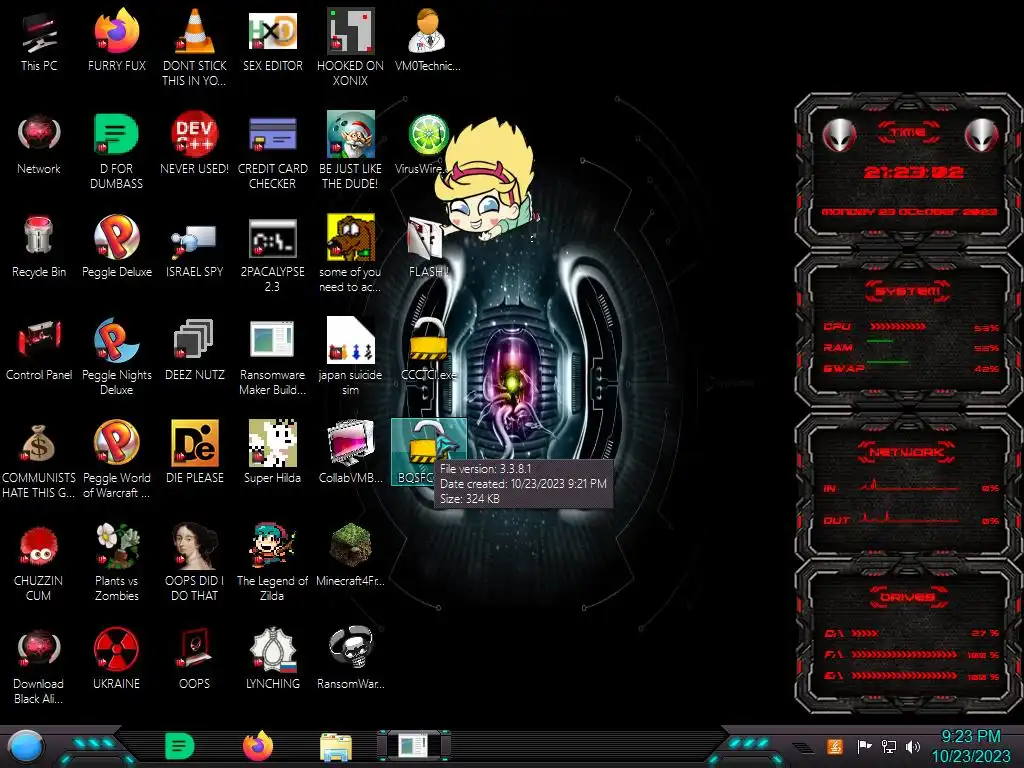Select the 'some of you need to ac...' dog icon

click(x=350, y=253)
